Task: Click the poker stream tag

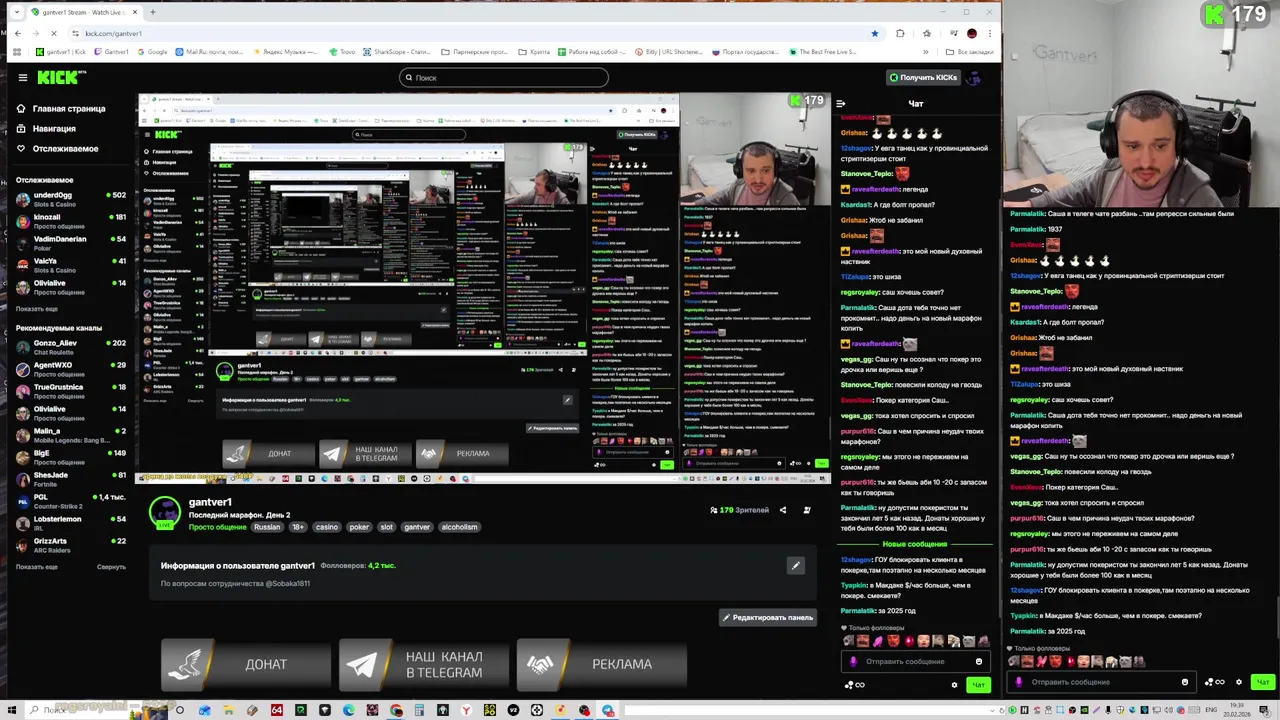Action: coord(359,527)
